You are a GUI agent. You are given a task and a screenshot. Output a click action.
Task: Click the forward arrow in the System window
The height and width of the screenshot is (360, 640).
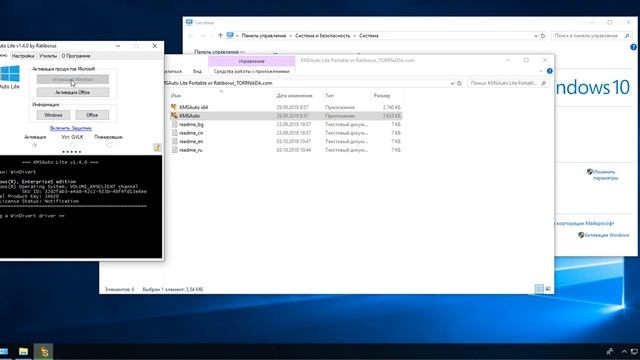202,36
